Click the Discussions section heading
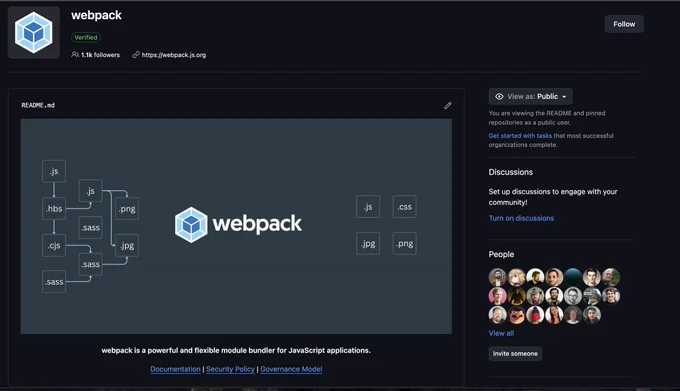This screenshot has height=391, width=680. [x=510, y=172]
